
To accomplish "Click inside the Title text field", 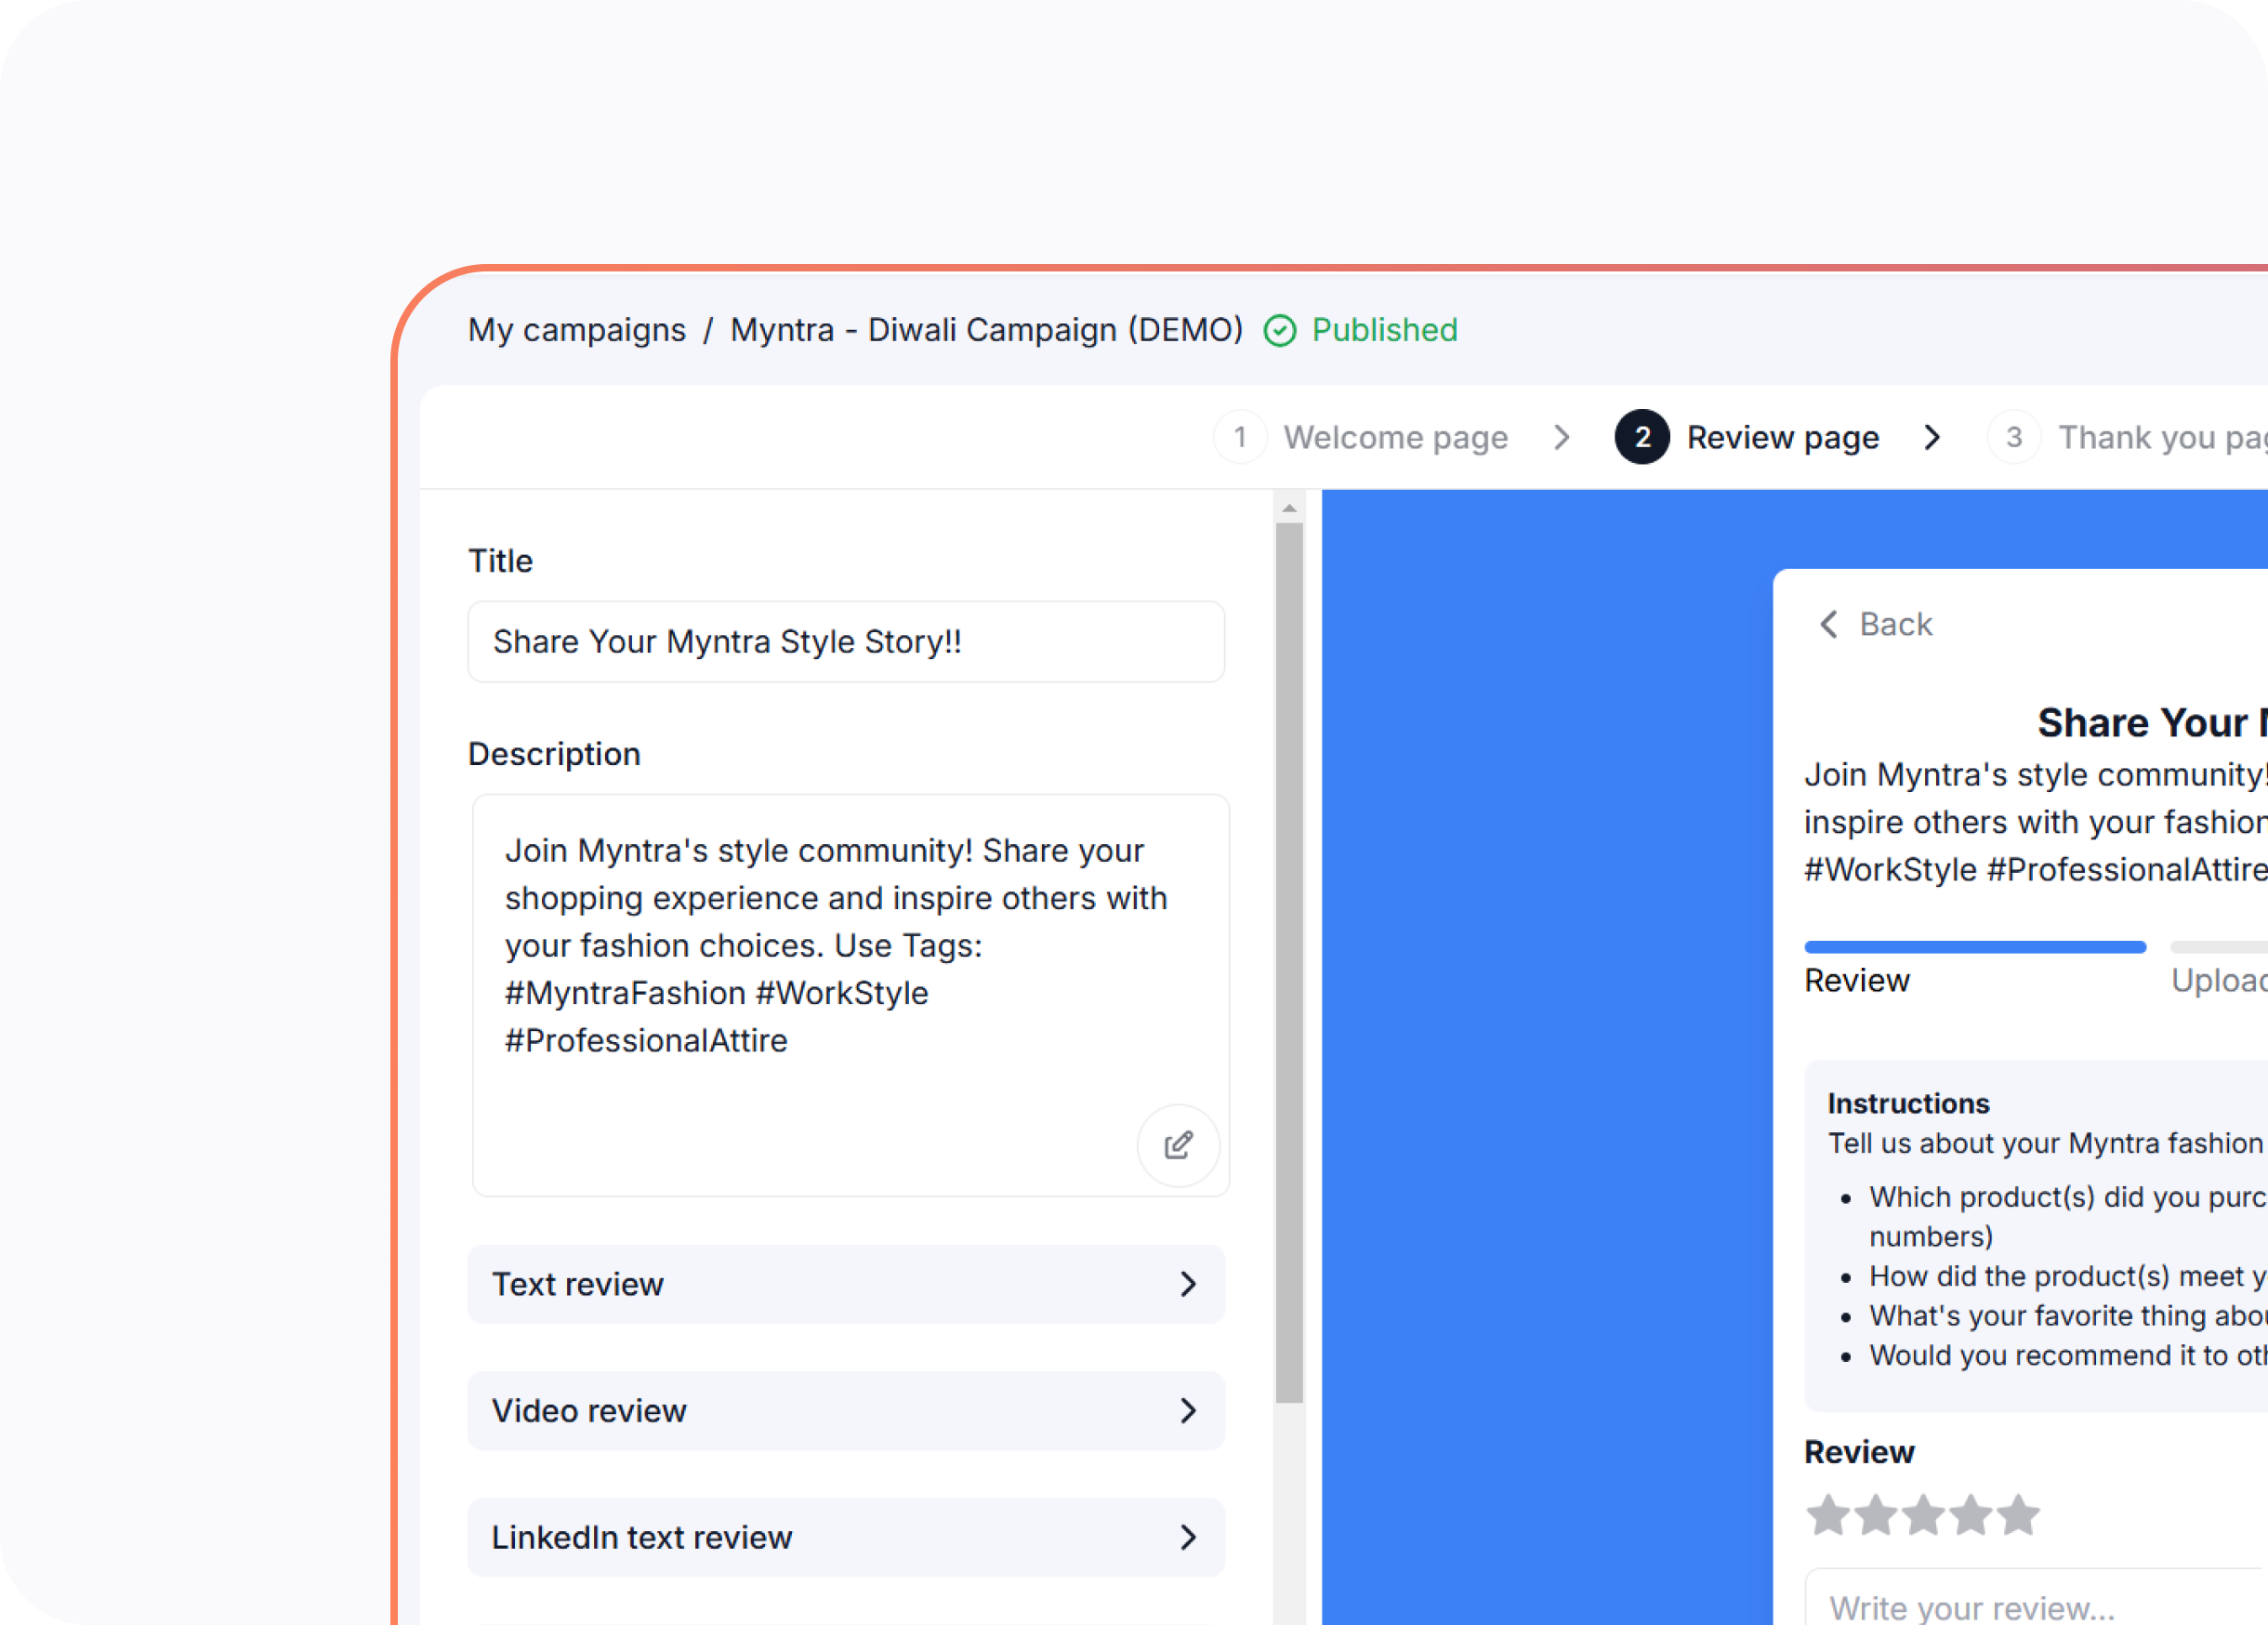I will point(846,642).
